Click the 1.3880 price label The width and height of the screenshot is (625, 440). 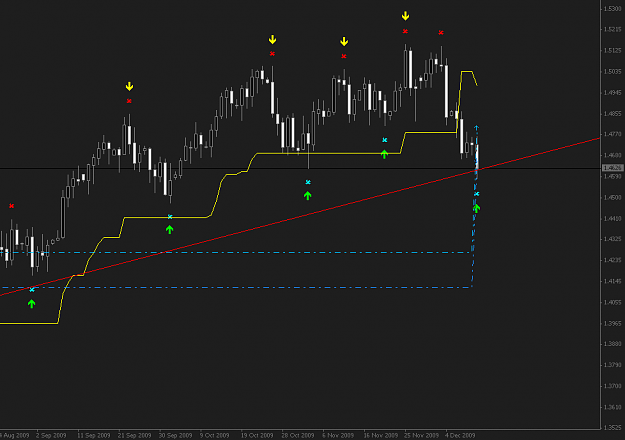[x=612, y=344]
